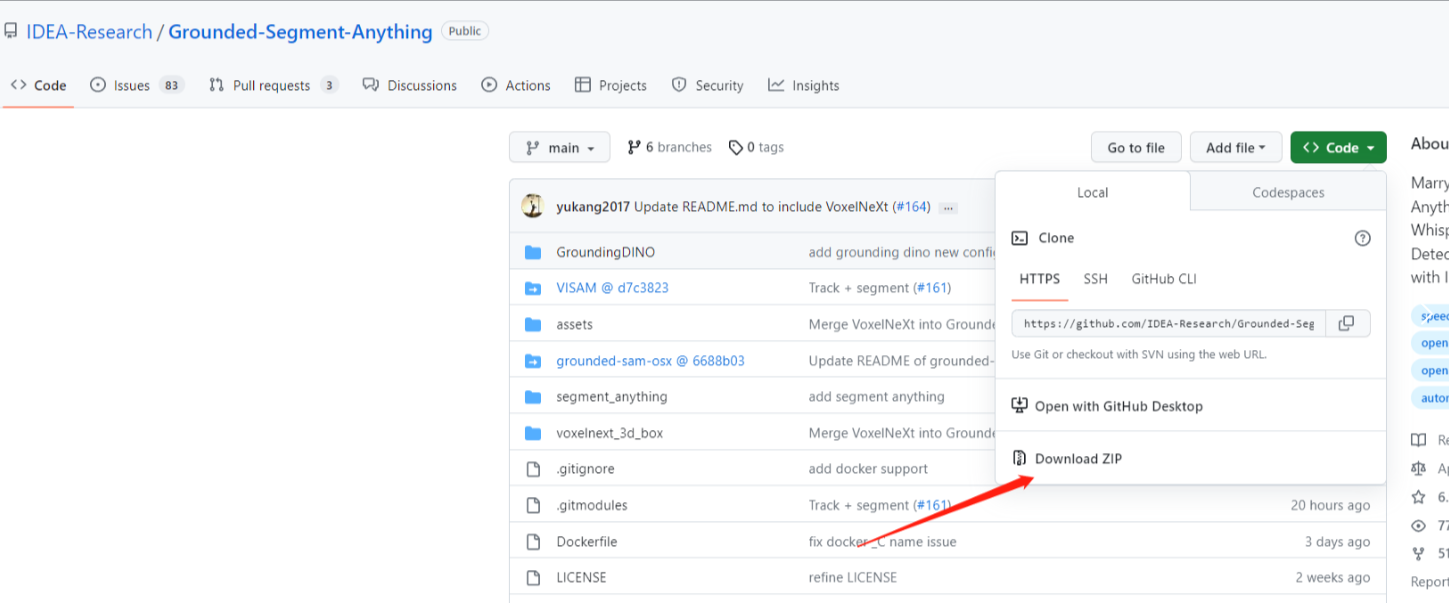Image resolution: width=1449 pixels, height=603 pixels.
Task: Click the VISAM submodule folder icon
Action: pyautogui.click(x=533, y=288)
